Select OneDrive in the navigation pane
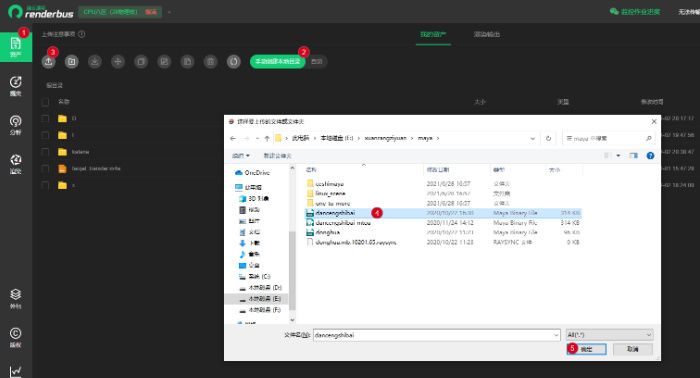 [253, 172]
